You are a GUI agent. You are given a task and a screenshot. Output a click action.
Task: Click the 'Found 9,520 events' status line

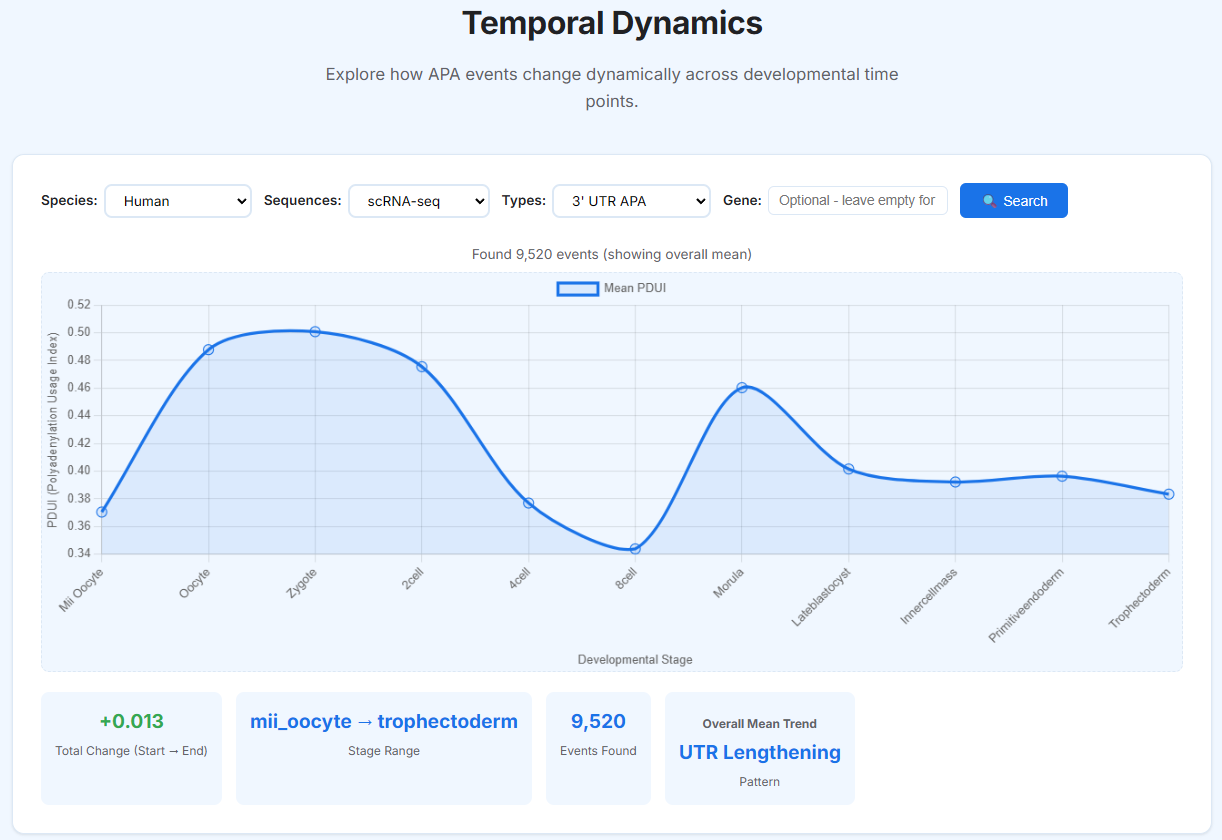[612, 254]
